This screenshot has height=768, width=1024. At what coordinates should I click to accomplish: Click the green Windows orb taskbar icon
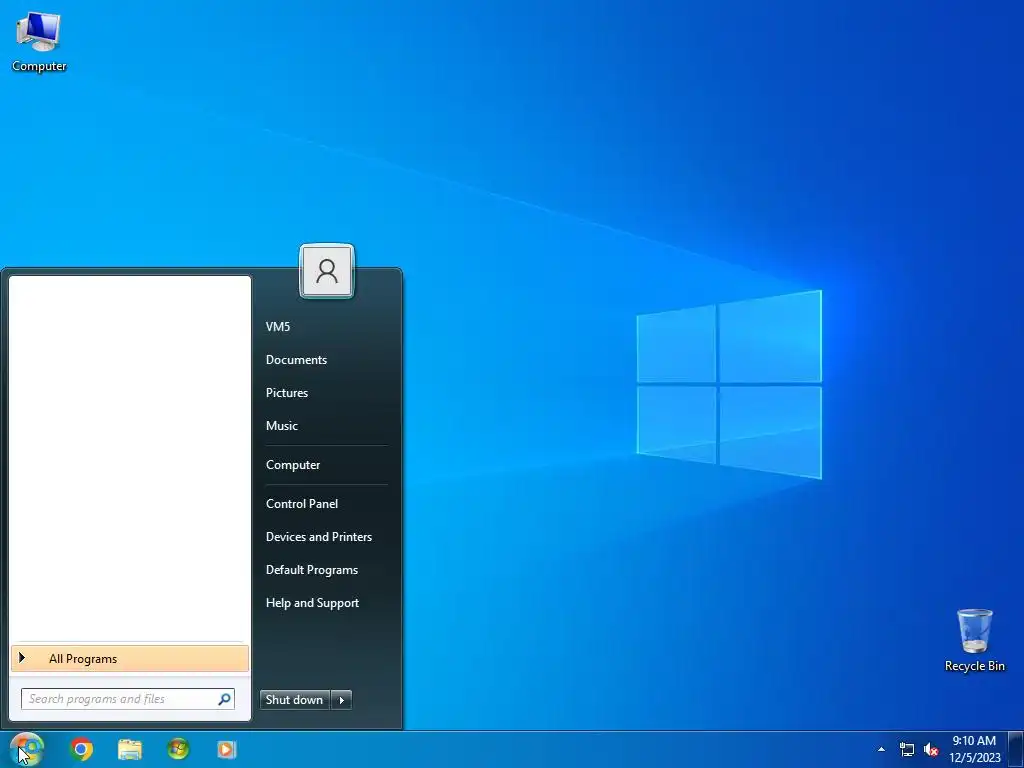(x=178, y=749)
